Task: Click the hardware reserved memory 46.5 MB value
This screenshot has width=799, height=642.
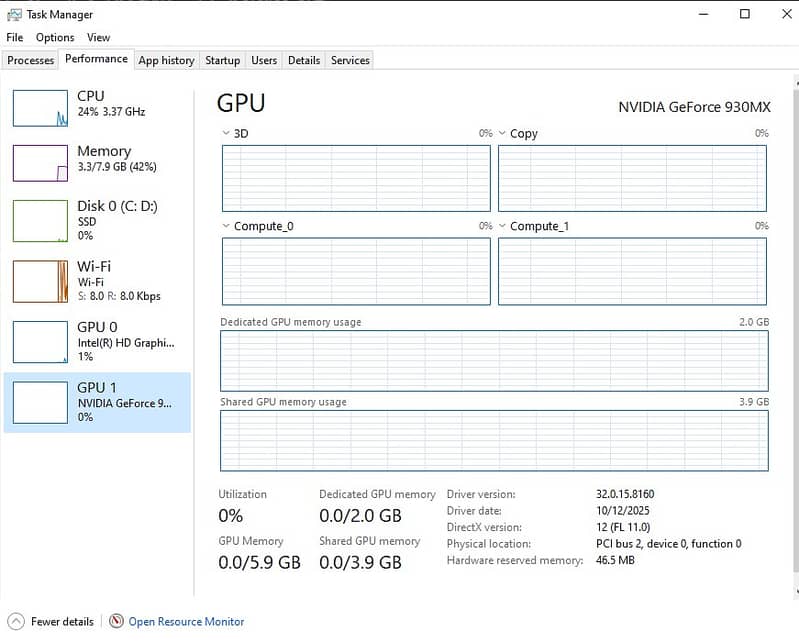Action: pos(615,560)
